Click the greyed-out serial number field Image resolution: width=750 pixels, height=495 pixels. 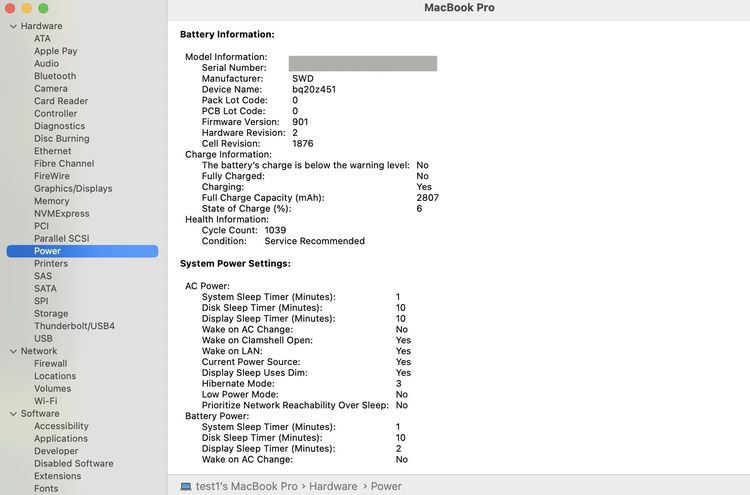point(363,64)
